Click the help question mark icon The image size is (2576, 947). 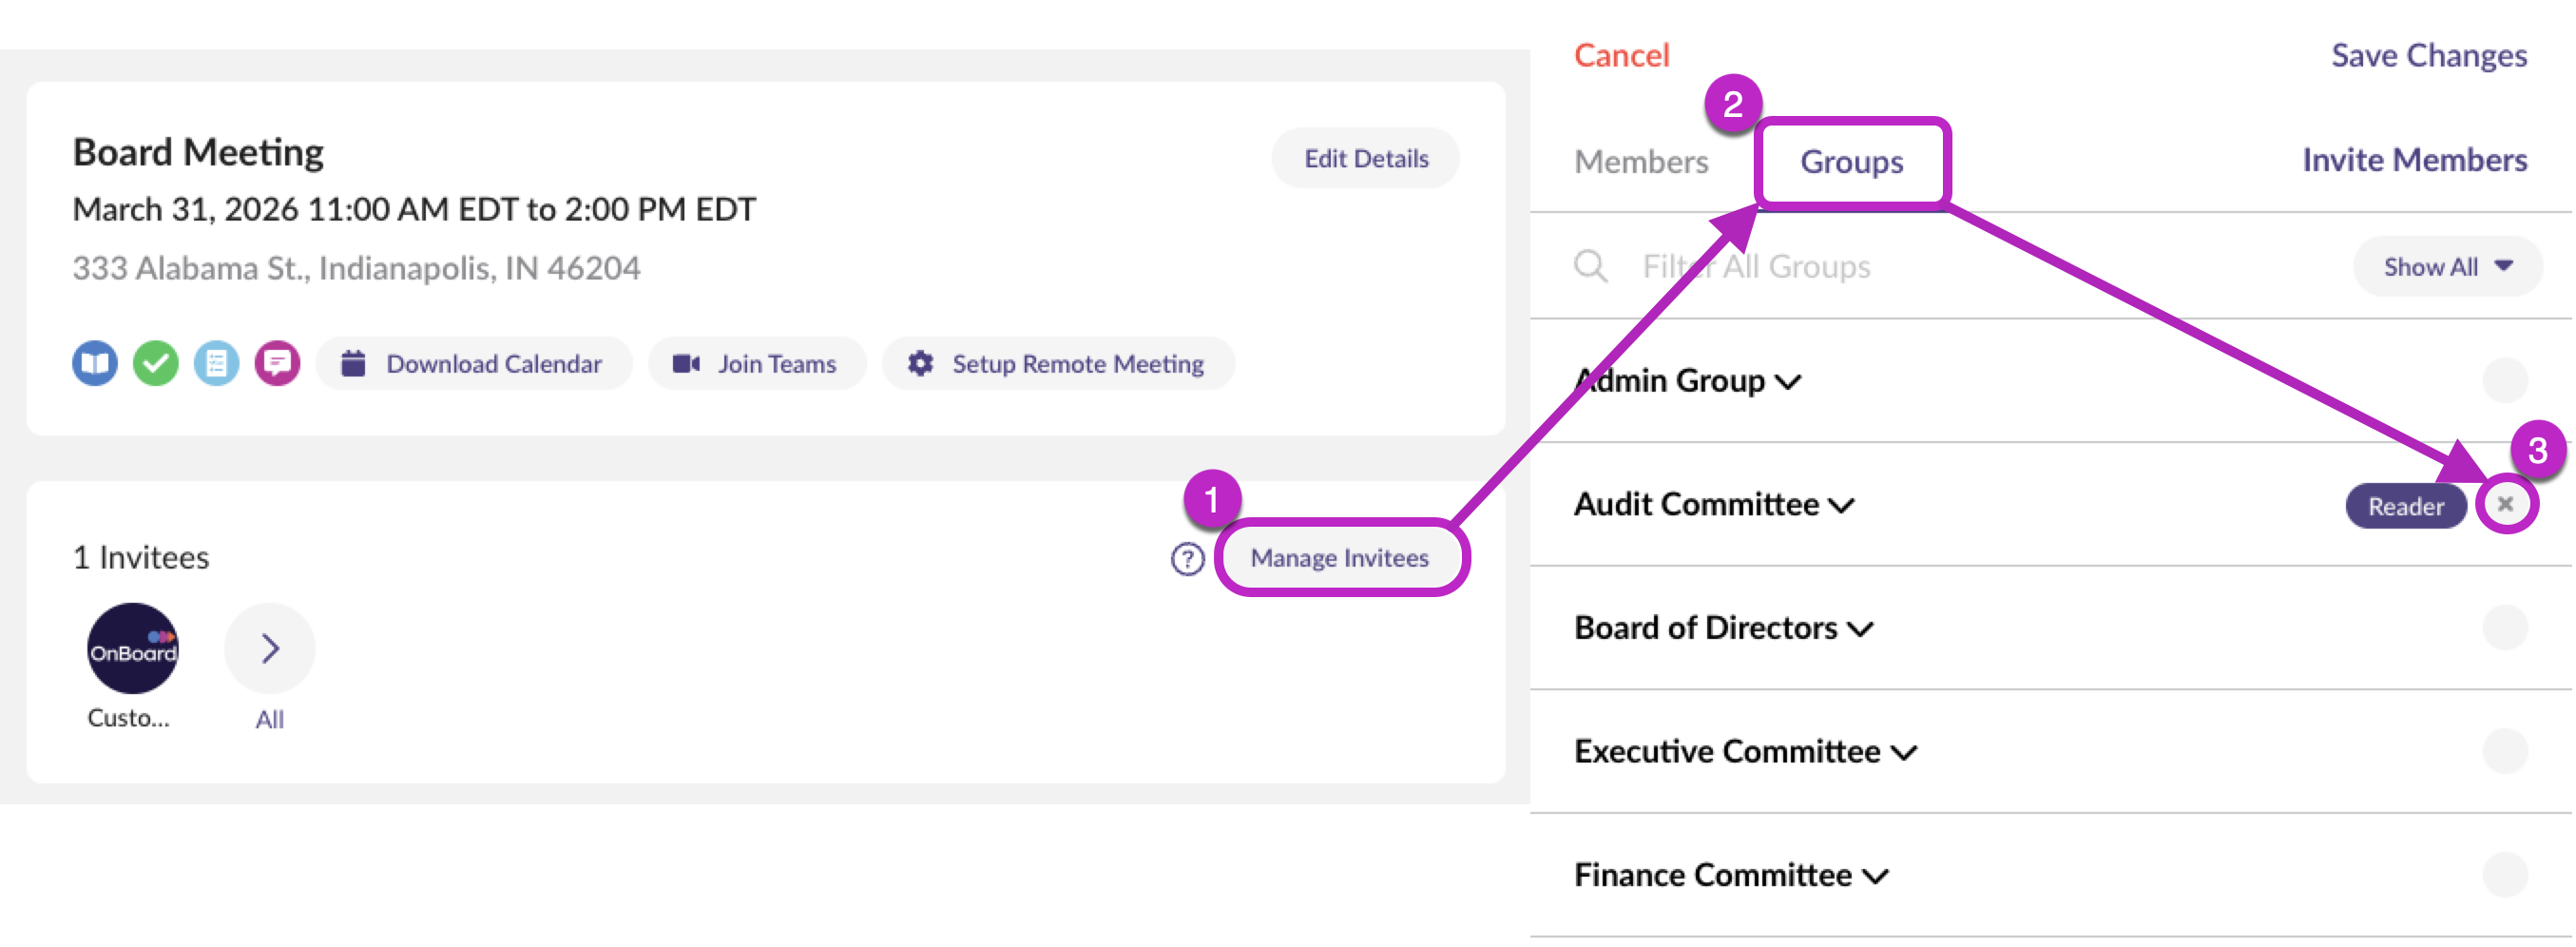pos(1187,559)
